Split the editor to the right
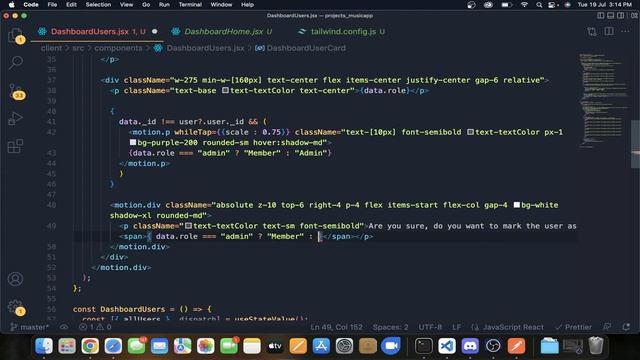The height and width of the screenshot is (360, 640). pyautogui.click(x=609, y=31)
